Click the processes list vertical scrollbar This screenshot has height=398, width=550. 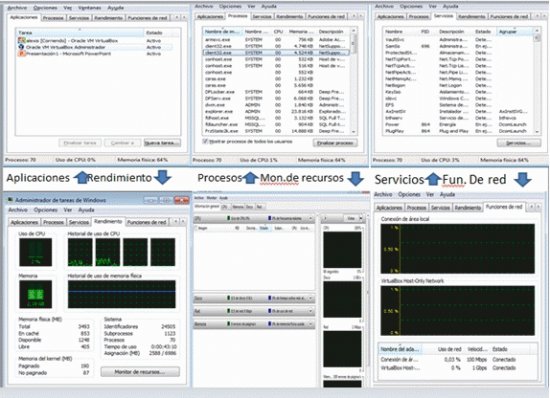354,81
